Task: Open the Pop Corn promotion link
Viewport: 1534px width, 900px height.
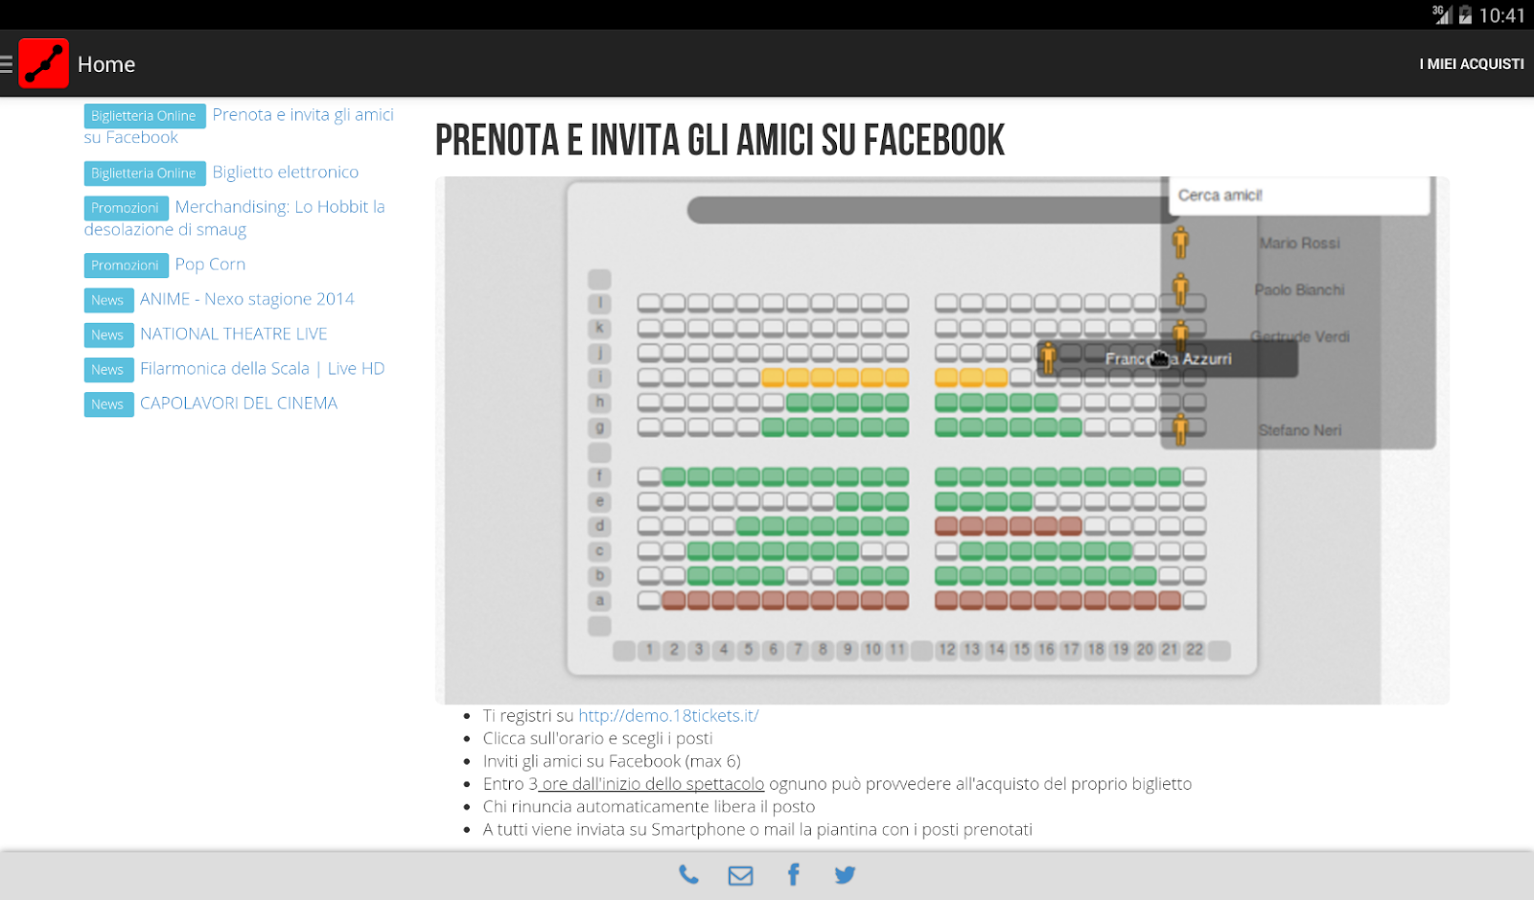Action: pos(210,264)
